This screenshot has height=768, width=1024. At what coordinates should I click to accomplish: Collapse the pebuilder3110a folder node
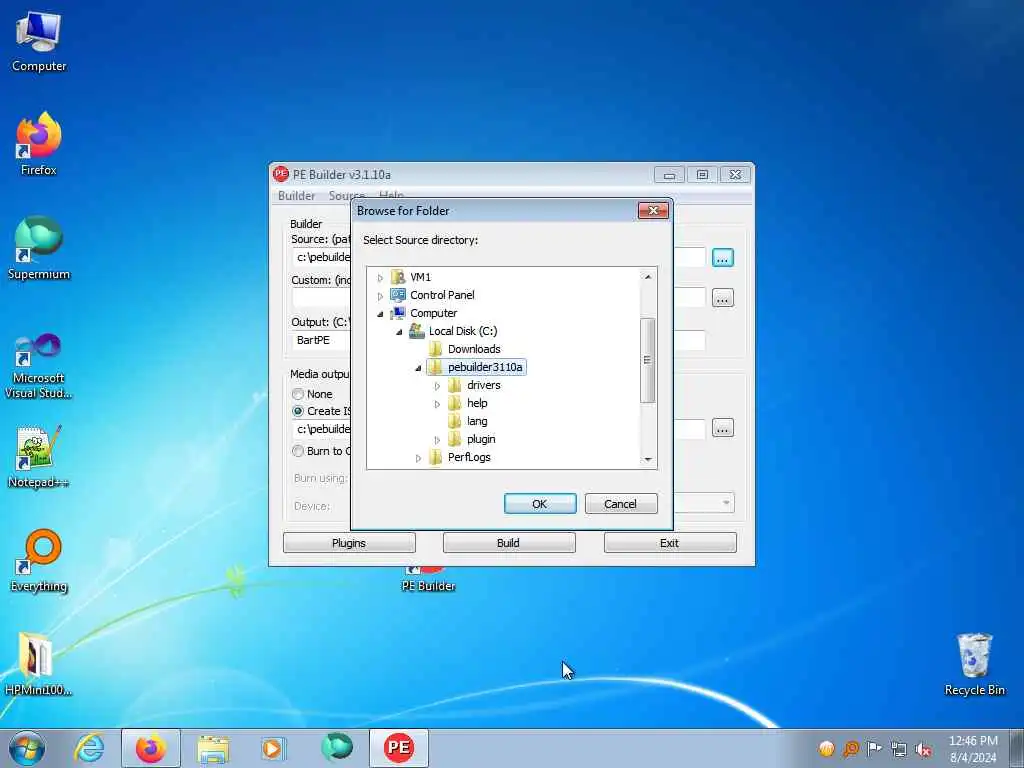coord(418,368)
